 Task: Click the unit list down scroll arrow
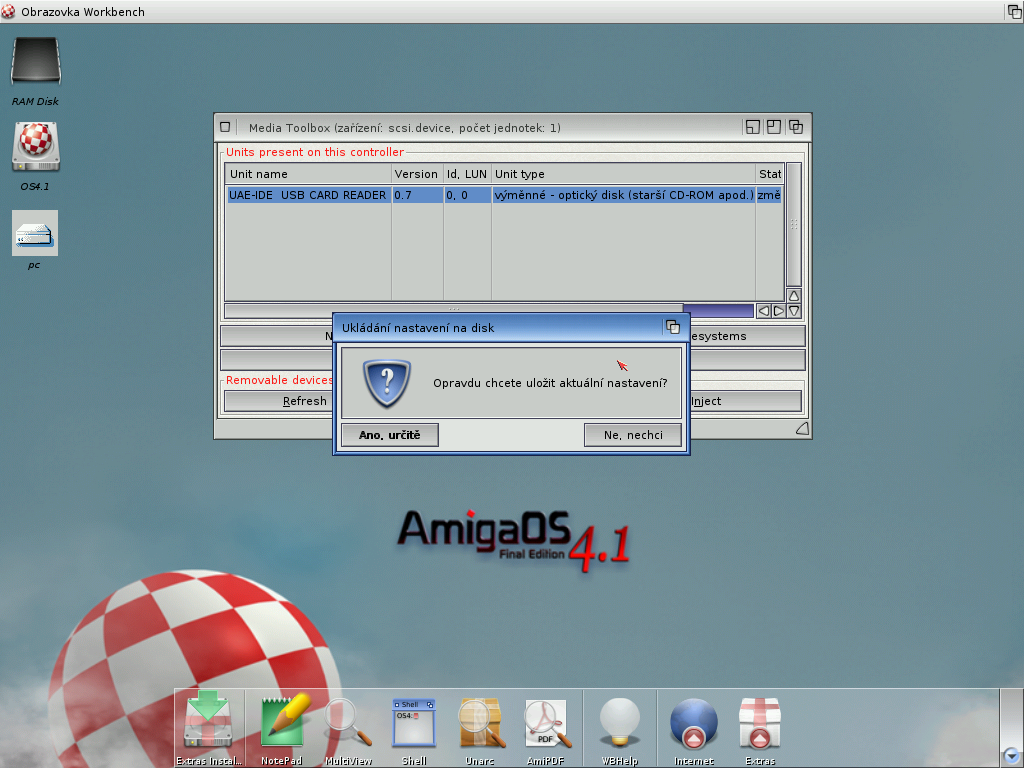pos(794,311)
